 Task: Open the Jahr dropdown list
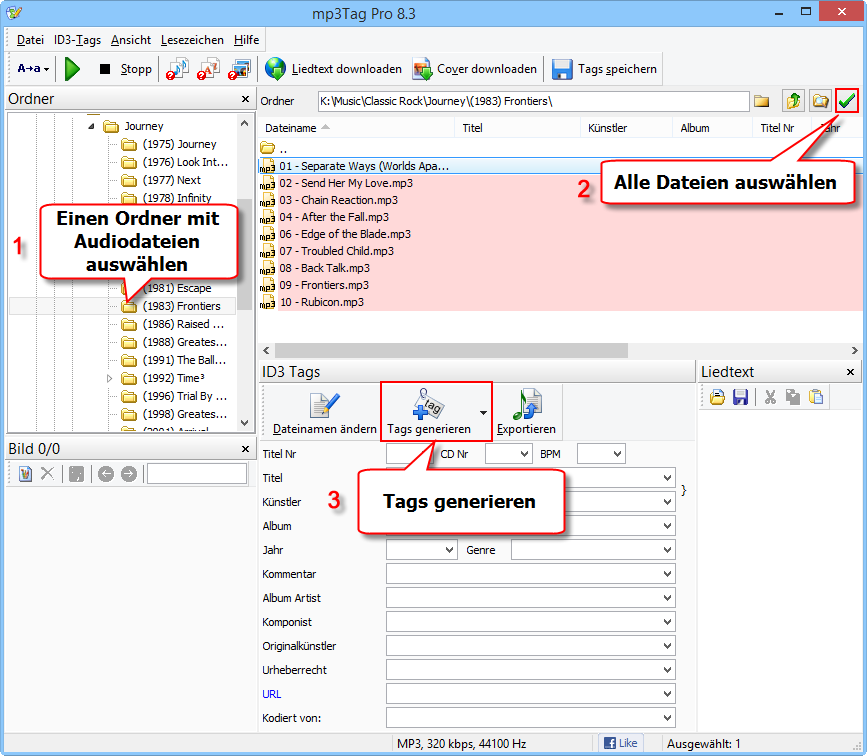(449, 550)
